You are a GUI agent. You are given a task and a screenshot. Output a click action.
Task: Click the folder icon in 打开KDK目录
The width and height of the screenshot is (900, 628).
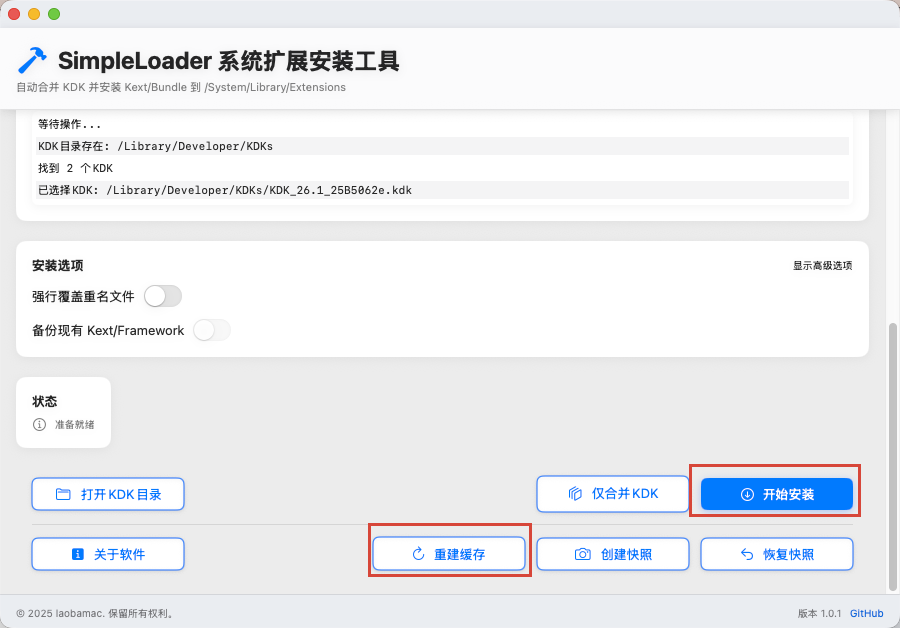click(x=63, y=494)
